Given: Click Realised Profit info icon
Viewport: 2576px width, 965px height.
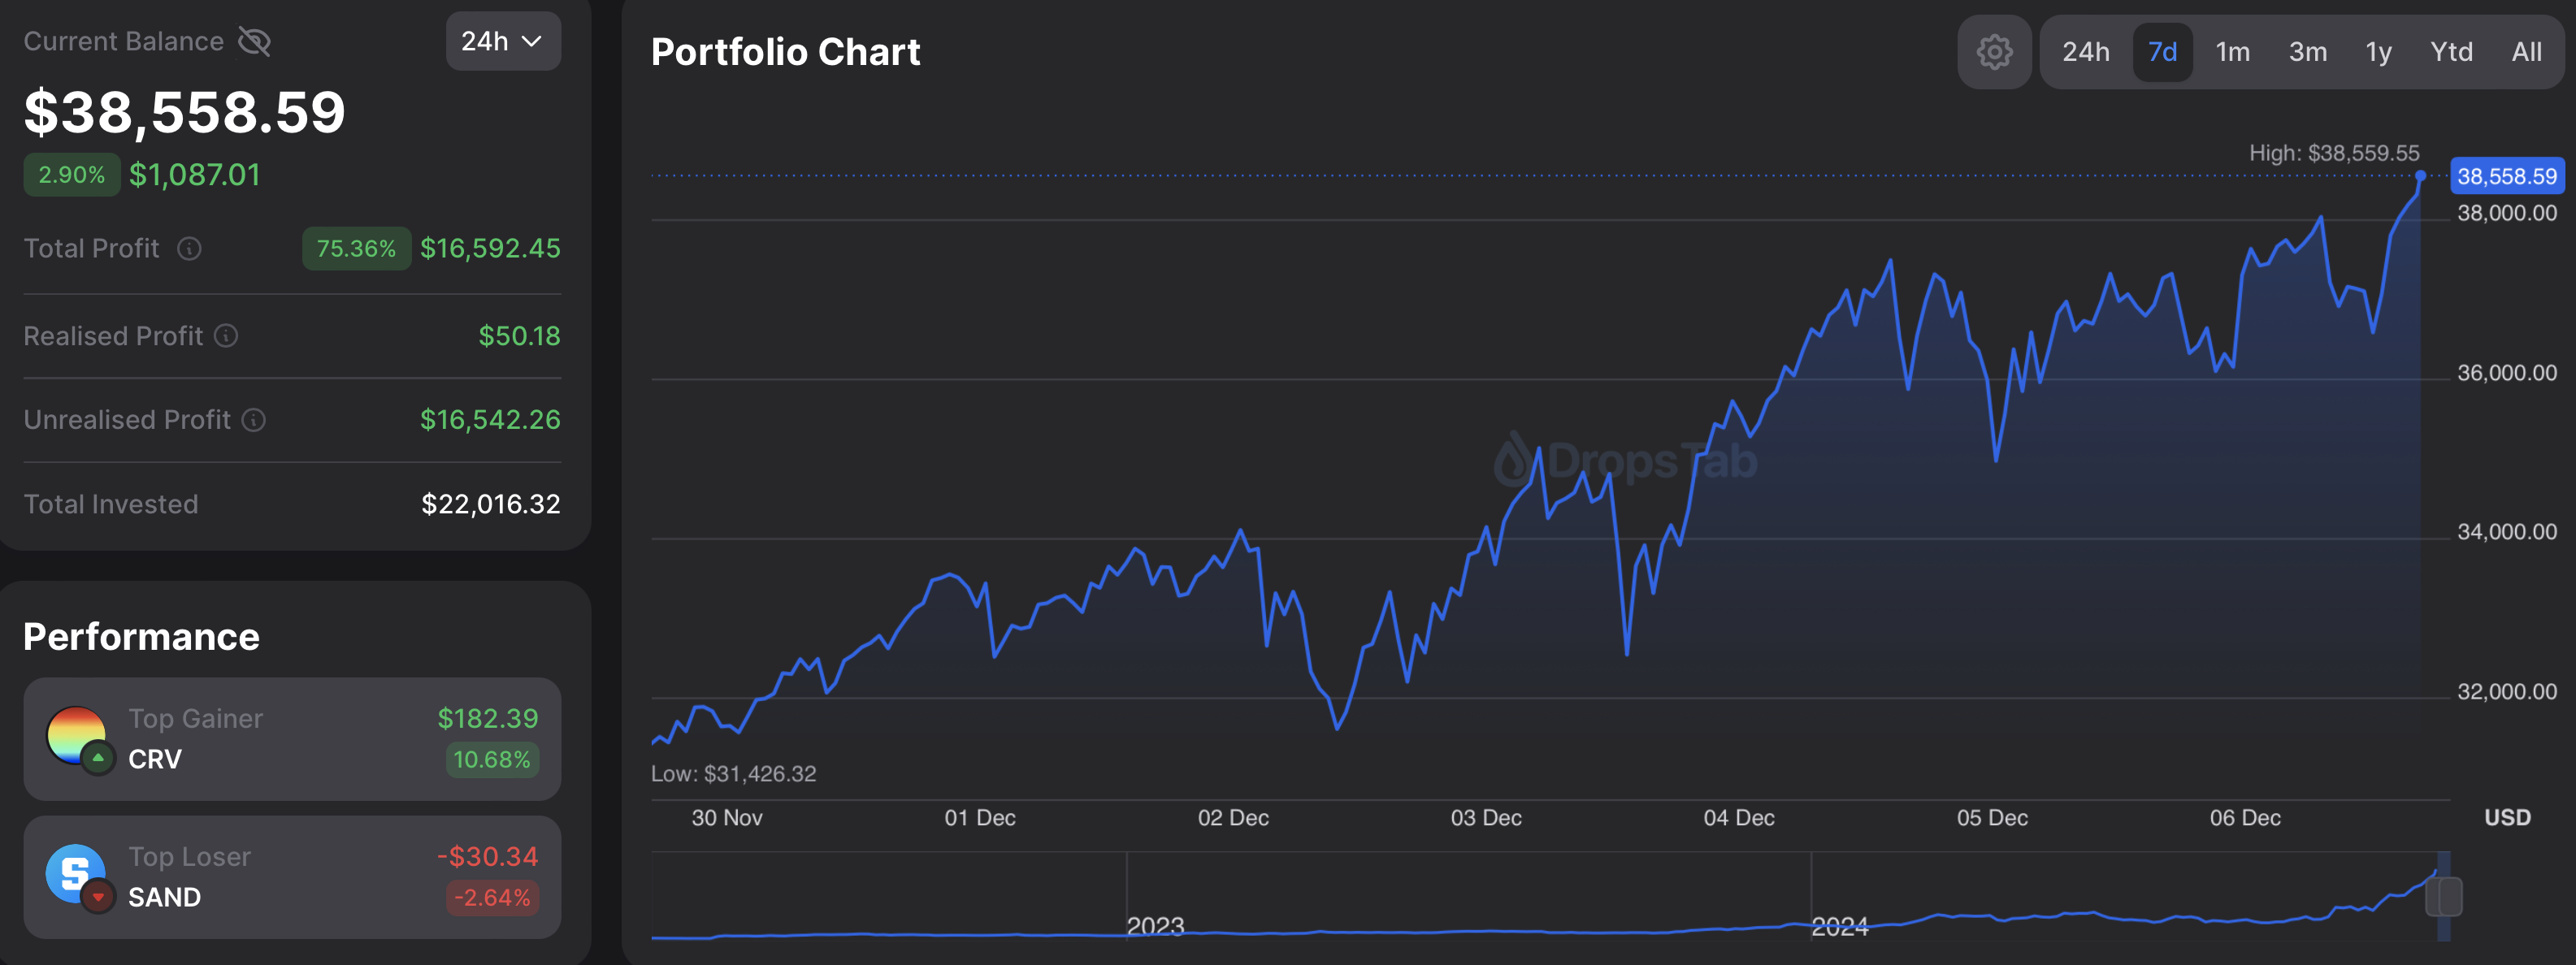Looking at the screenshot, I should (x=227, y=336).
